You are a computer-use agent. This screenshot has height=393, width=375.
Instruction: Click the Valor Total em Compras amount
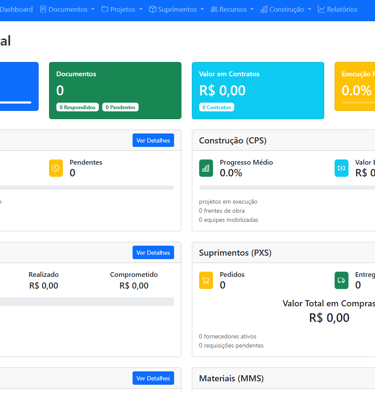point(329,318)
